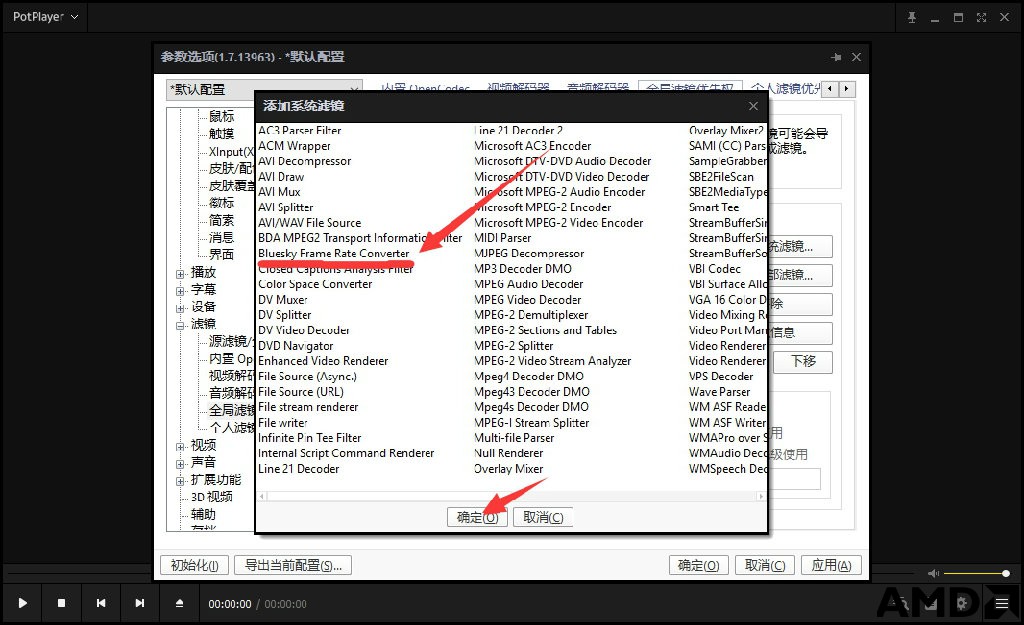Select 3D 视频 in the tree
This screenshot has height=625, width=1024.
point(212,496)
